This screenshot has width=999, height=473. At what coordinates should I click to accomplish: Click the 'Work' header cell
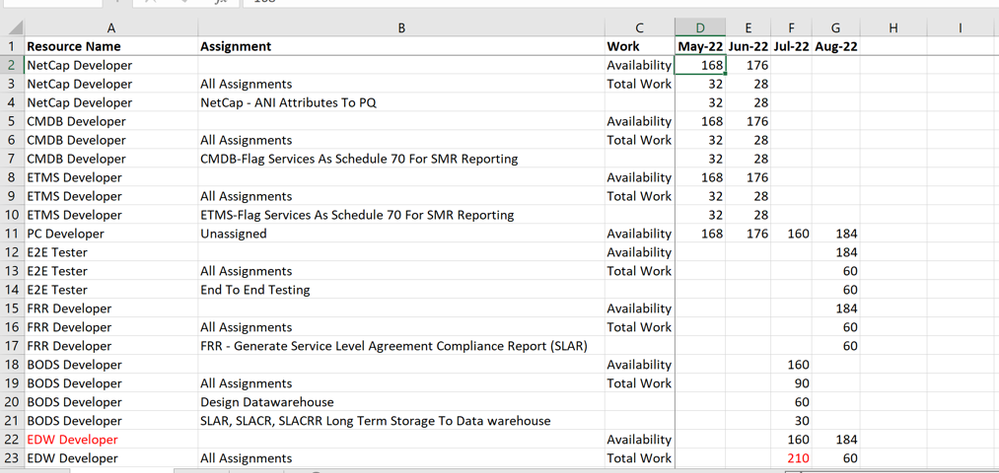point(640,47)
